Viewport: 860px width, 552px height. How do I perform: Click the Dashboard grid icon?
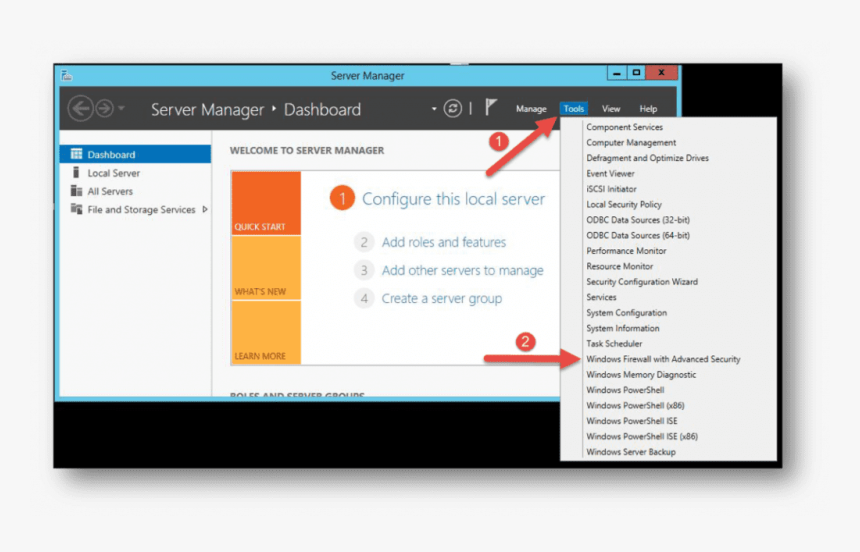76,154
